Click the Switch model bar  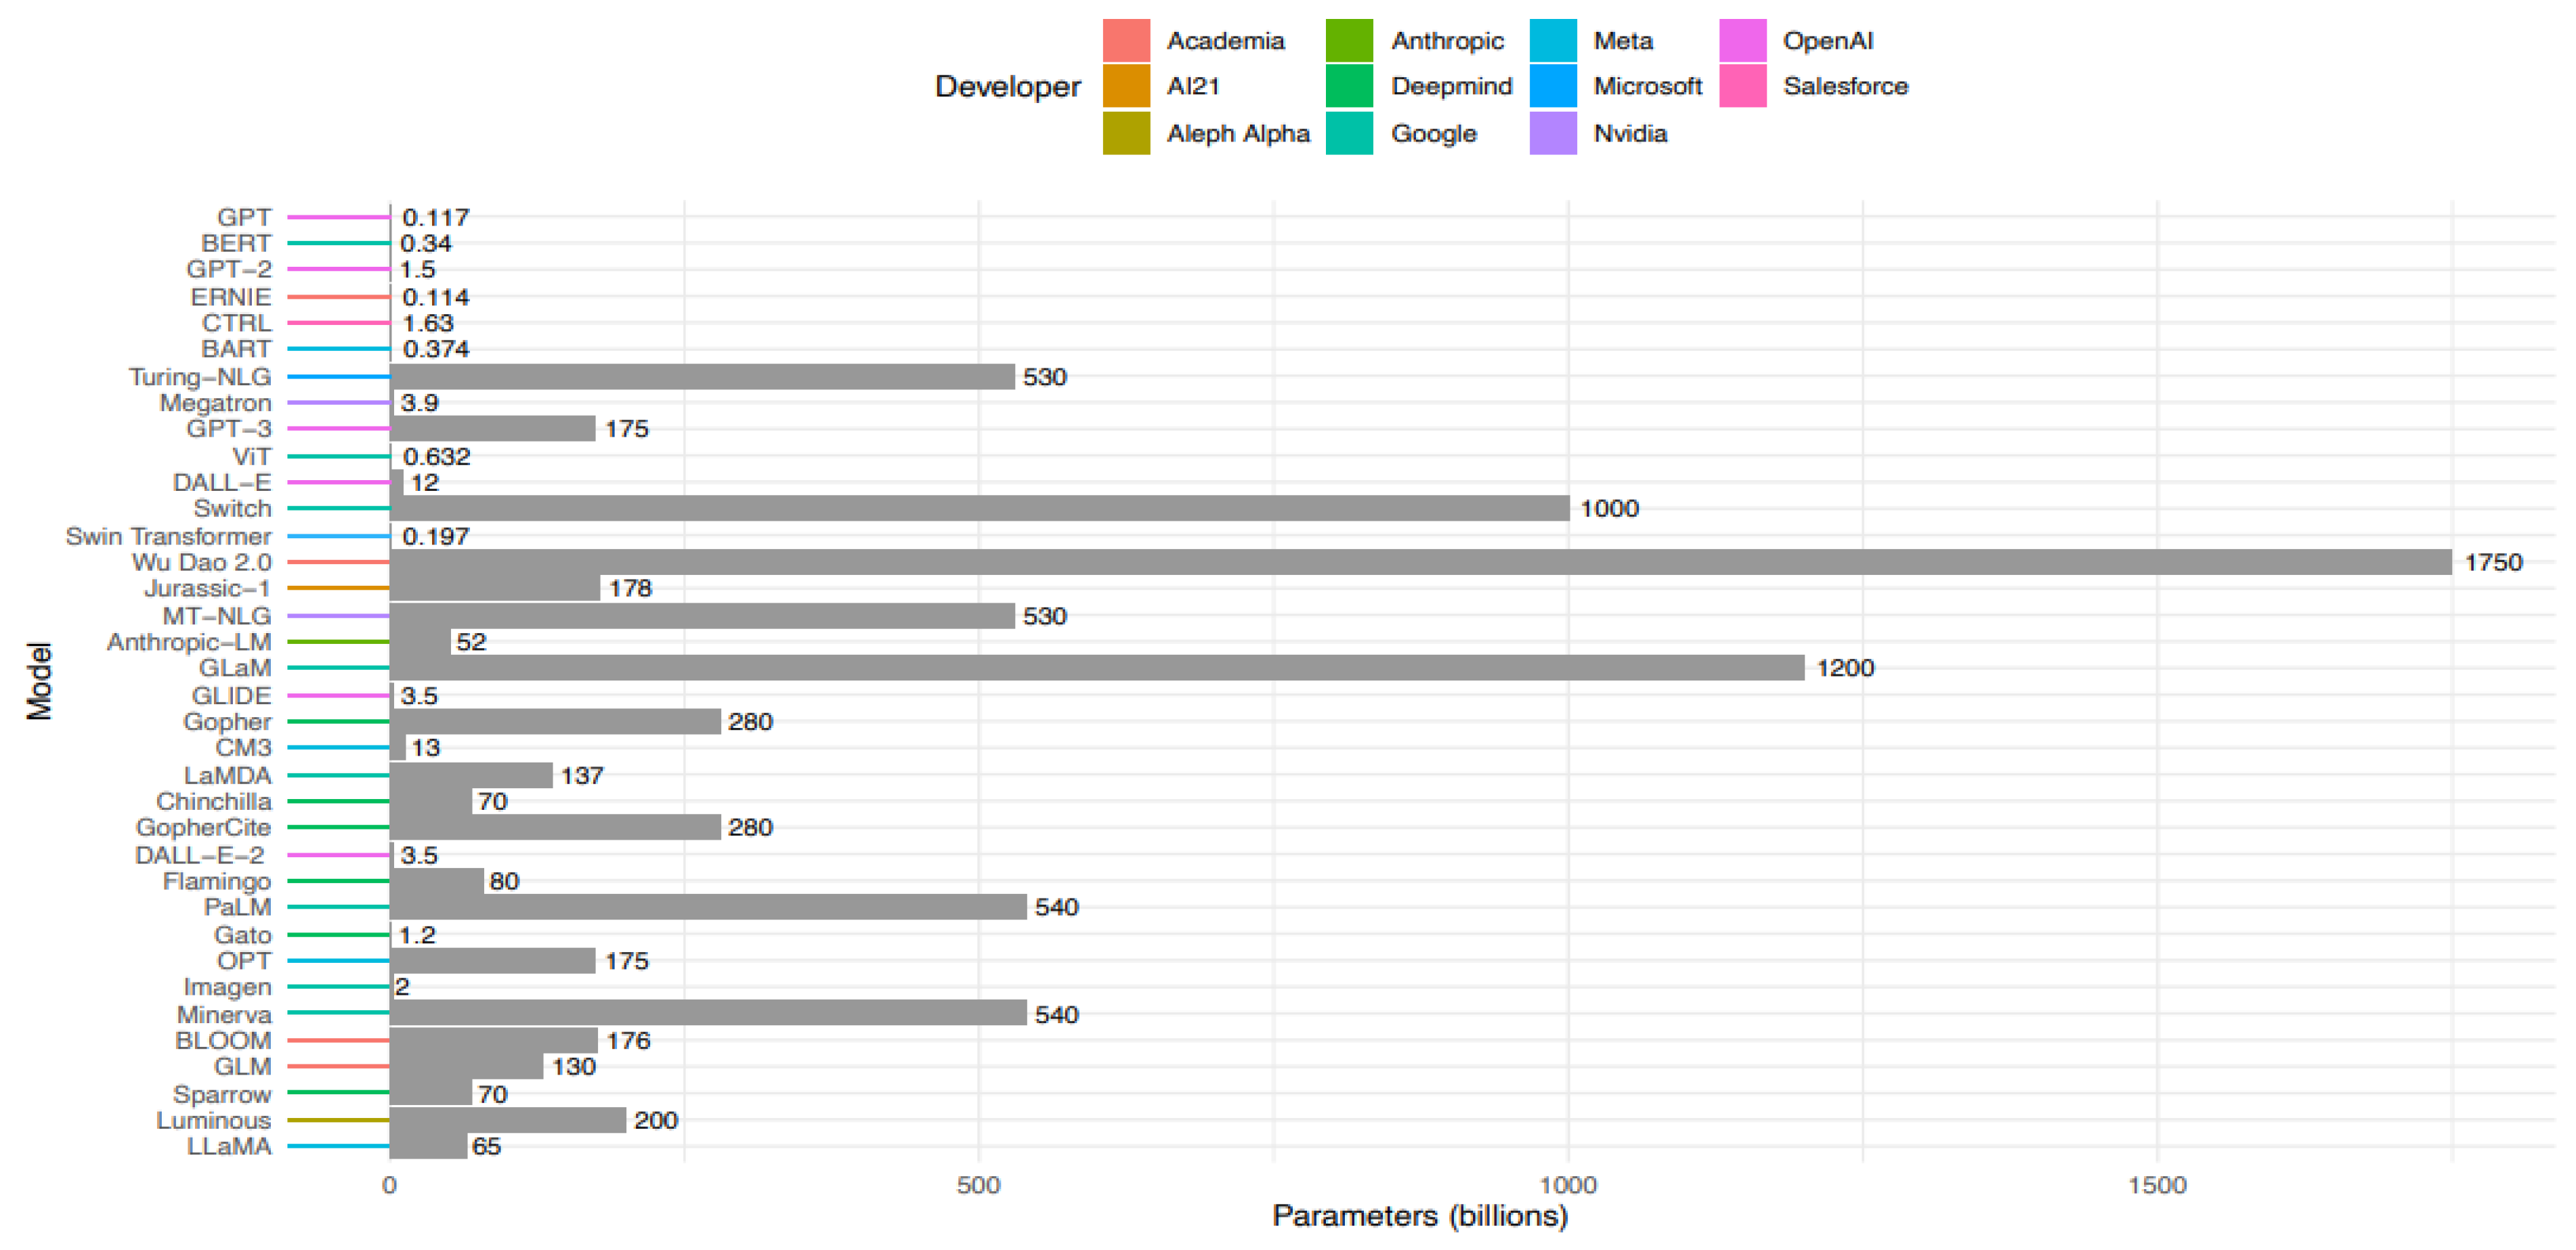tap(979, 508)
